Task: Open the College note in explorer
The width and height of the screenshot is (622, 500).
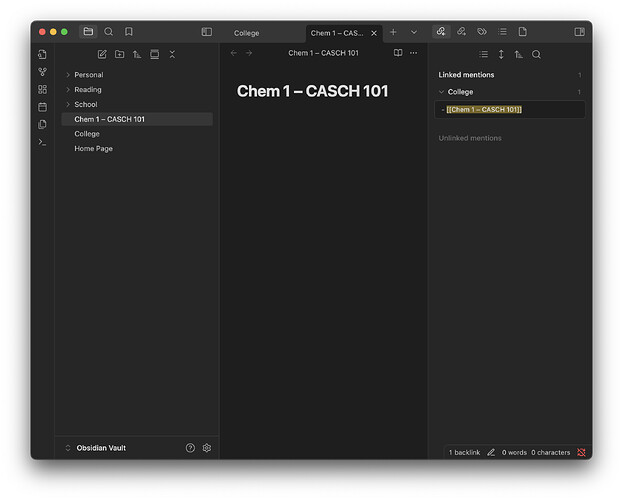Action: coord(137,134)
